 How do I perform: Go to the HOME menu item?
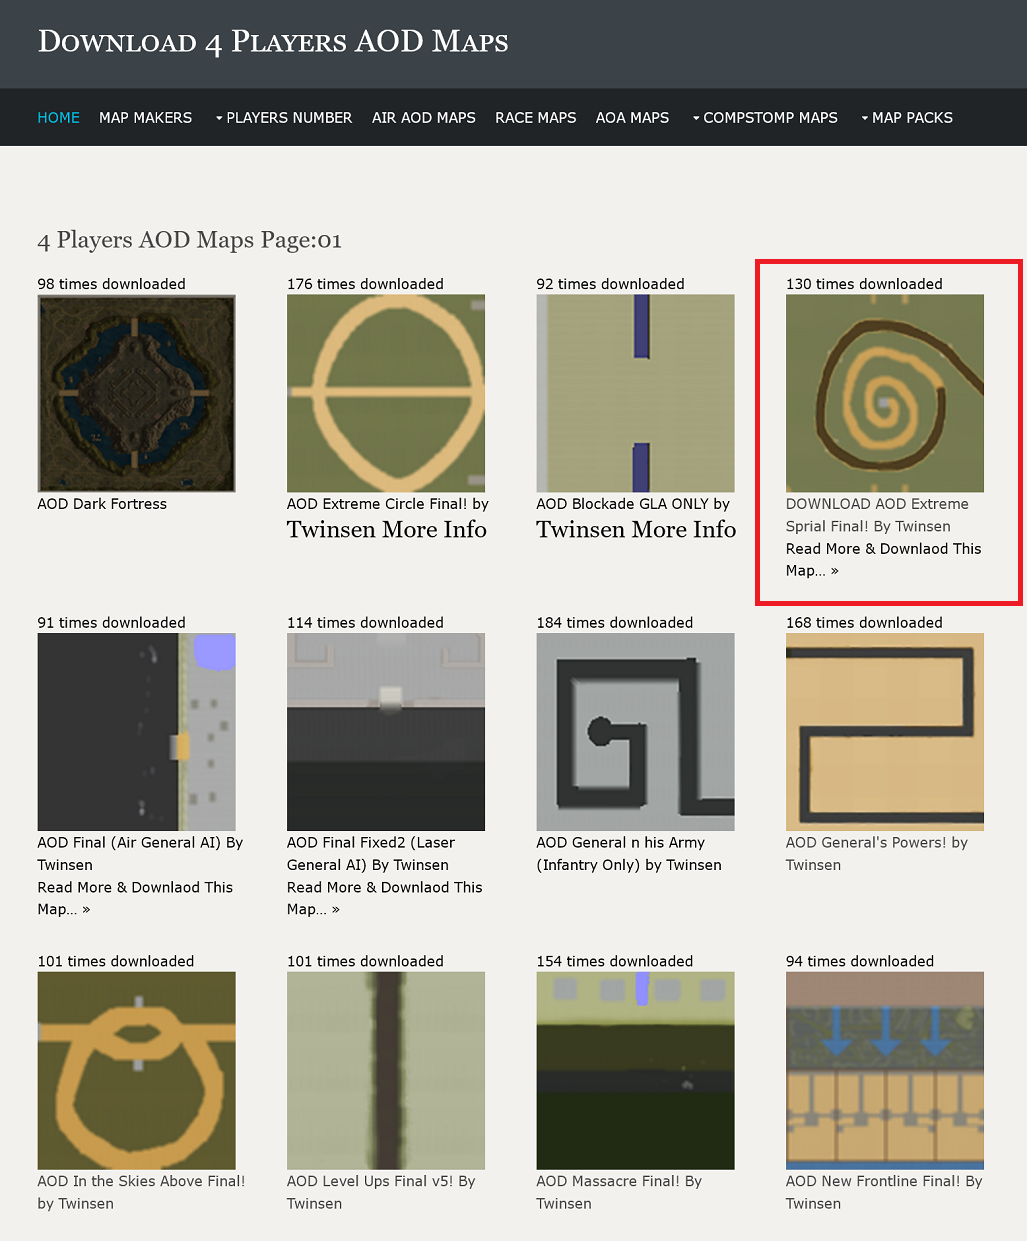pyautogui.click(x=58, y=118)
